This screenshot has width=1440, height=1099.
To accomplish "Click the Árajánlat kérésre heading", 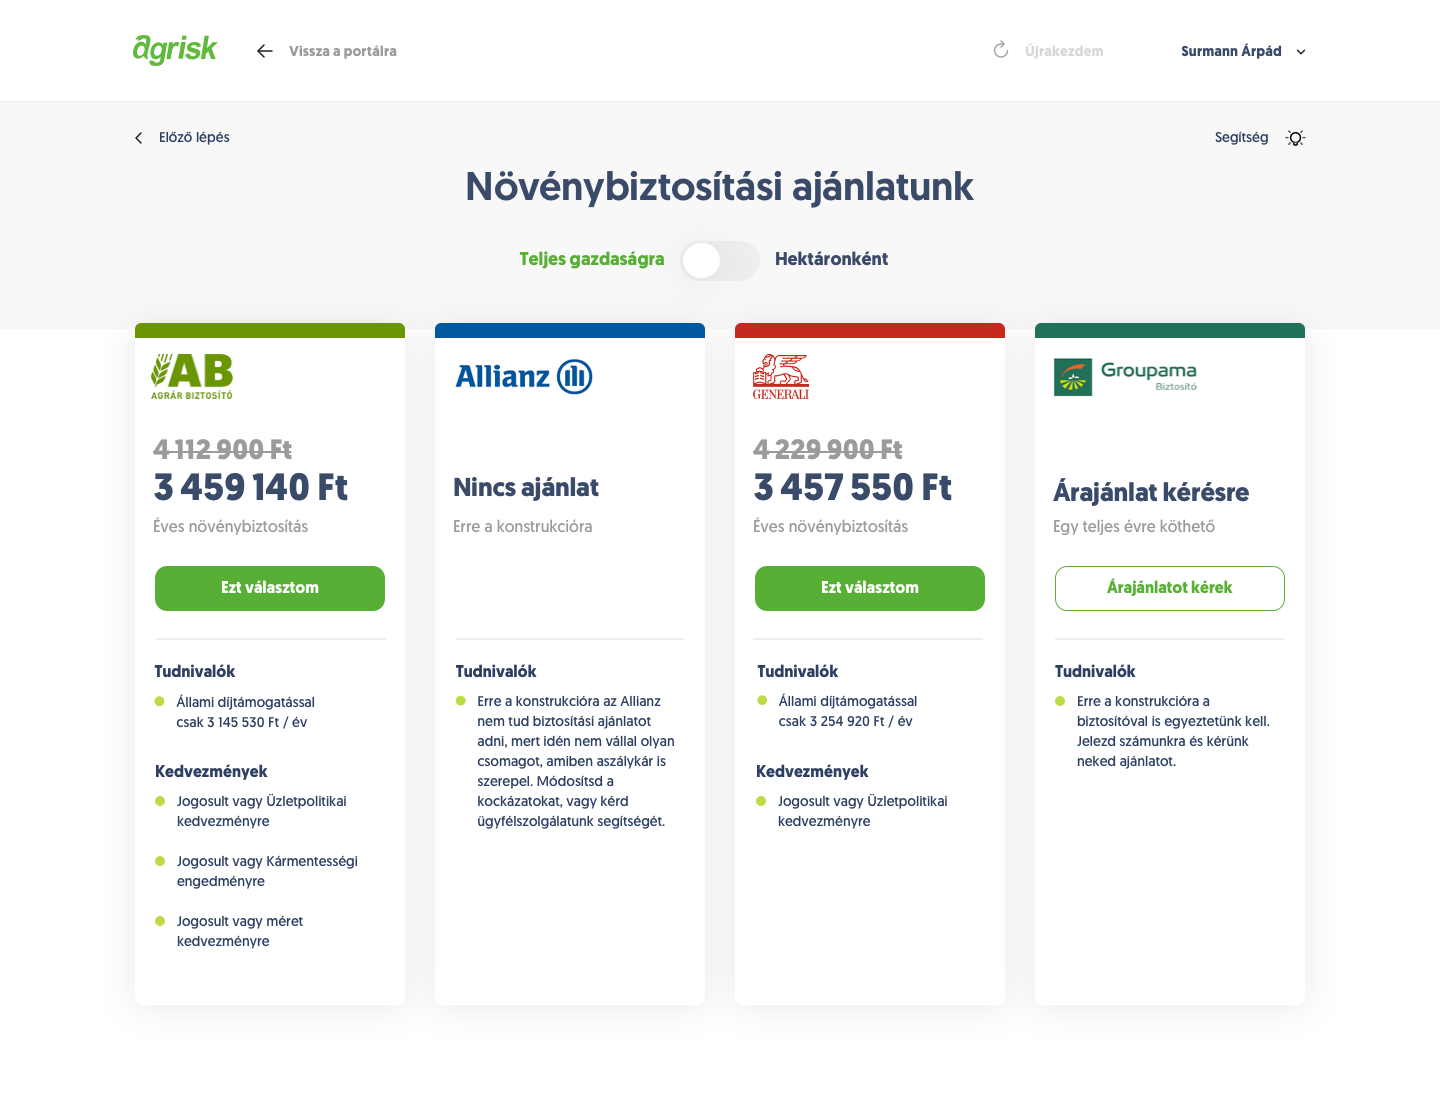I will tap(1151, 492).
